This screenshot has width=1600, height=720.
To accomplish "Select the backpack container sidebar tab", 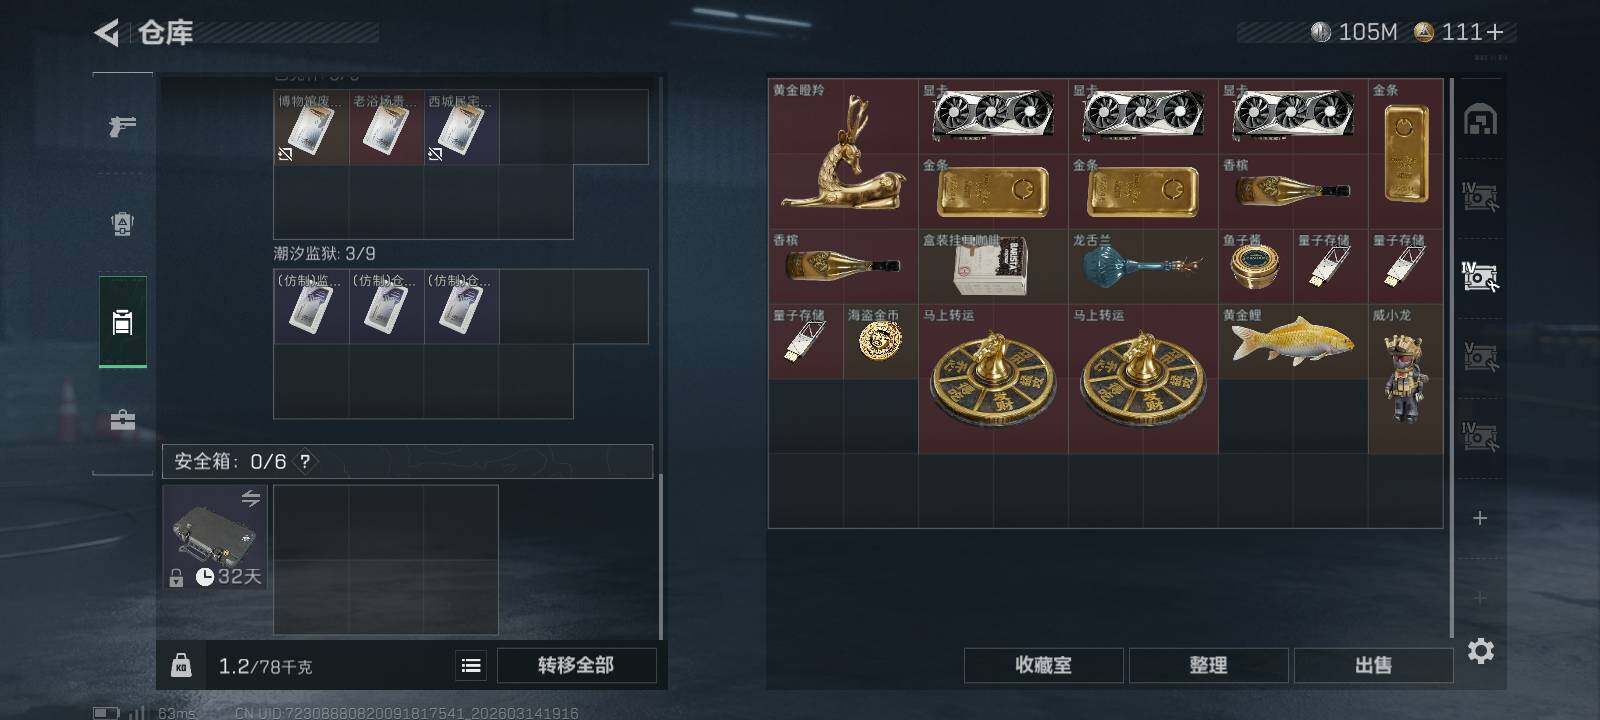I will coord(122,322).
